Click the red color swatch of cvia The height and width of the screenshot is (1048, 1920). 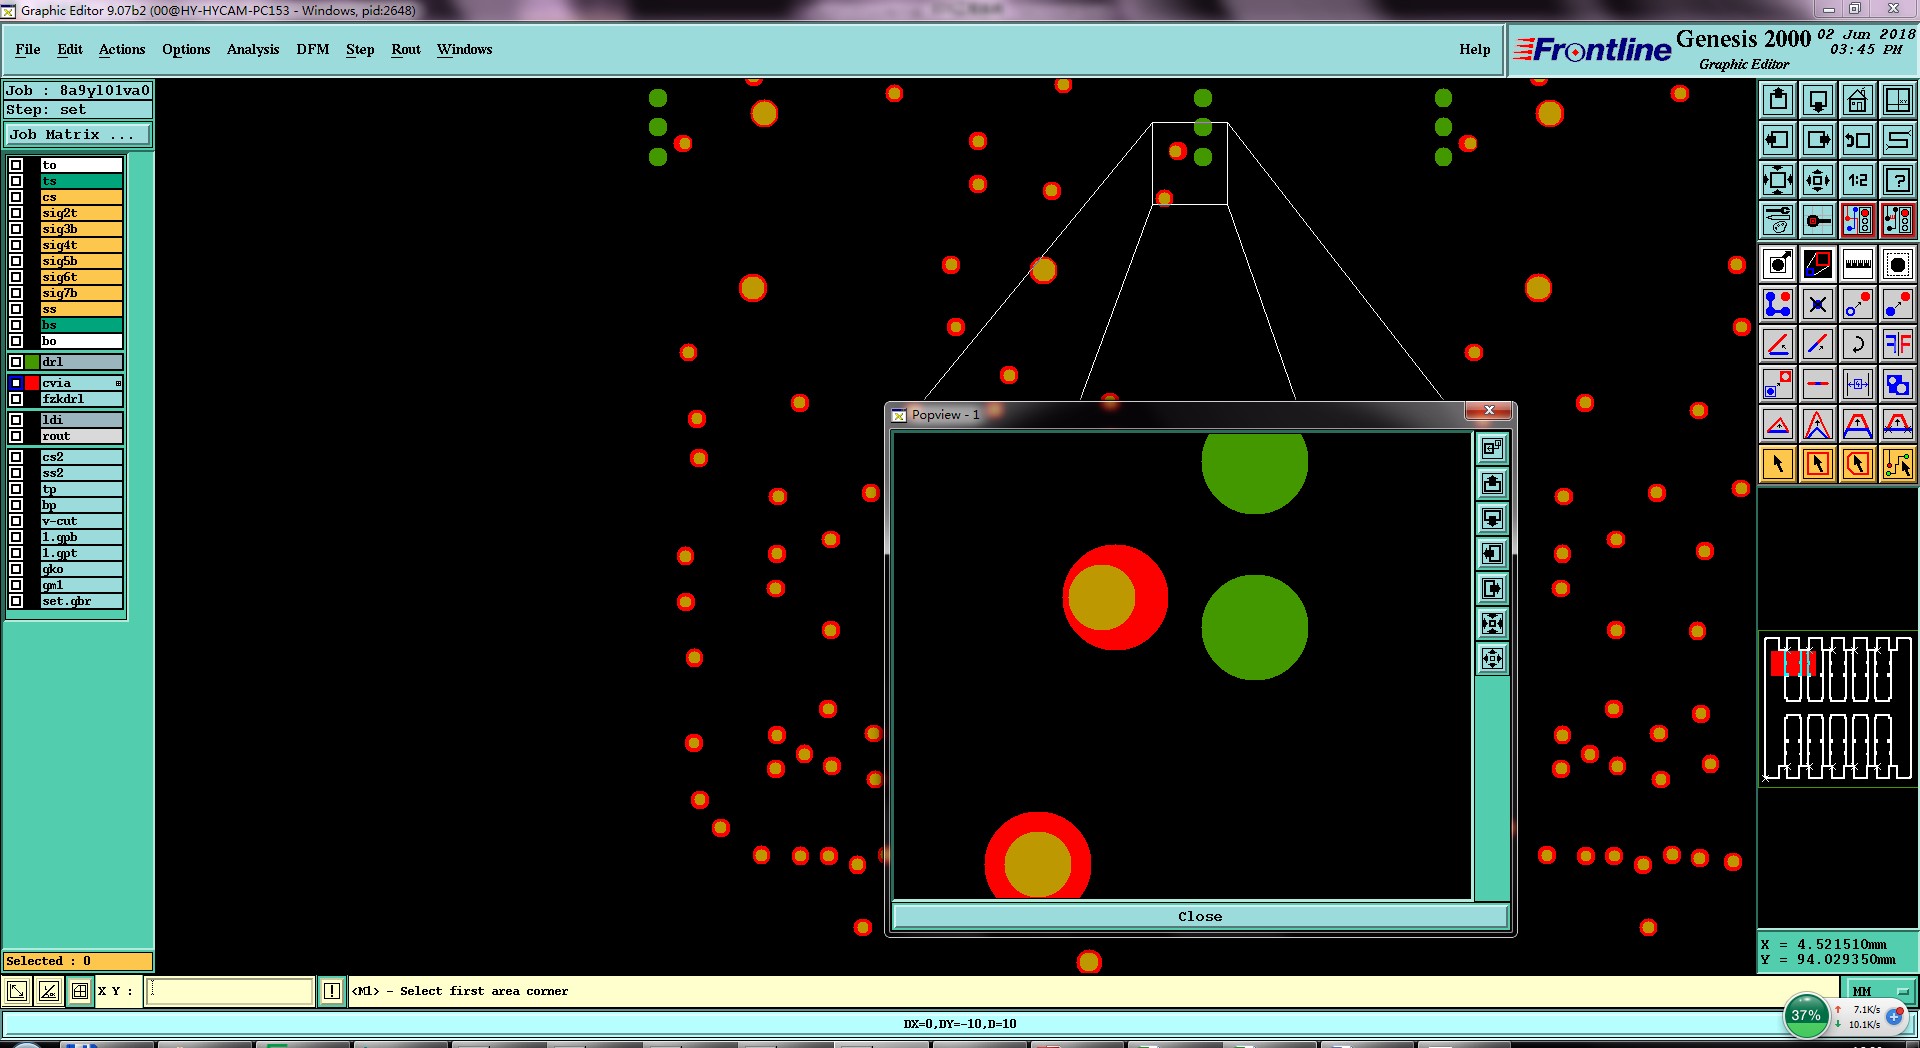click(x=32, y=383)
